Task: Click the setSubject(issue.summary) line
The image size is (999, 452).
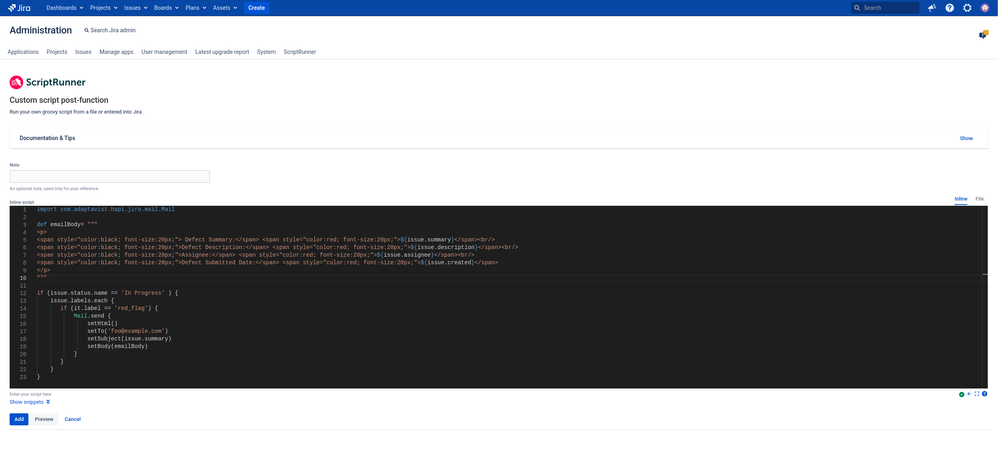Action: [129, 339]
